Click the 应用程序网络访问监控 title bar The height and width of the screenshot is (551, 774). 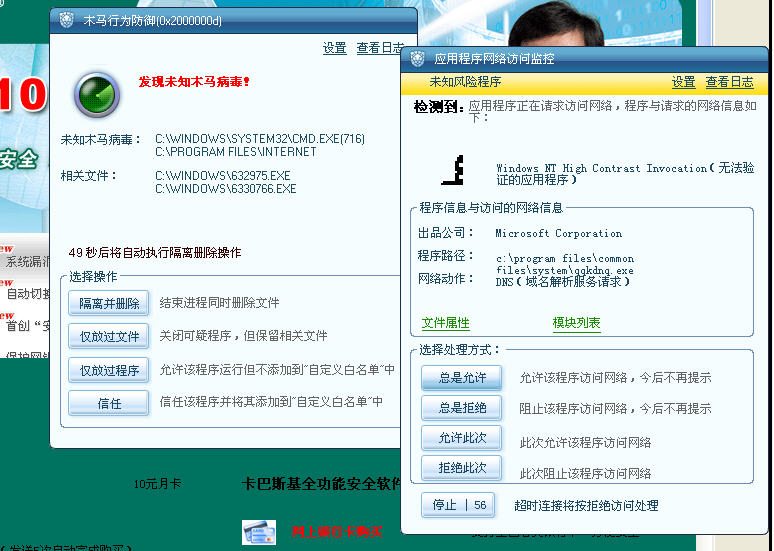tap(584, 59)
